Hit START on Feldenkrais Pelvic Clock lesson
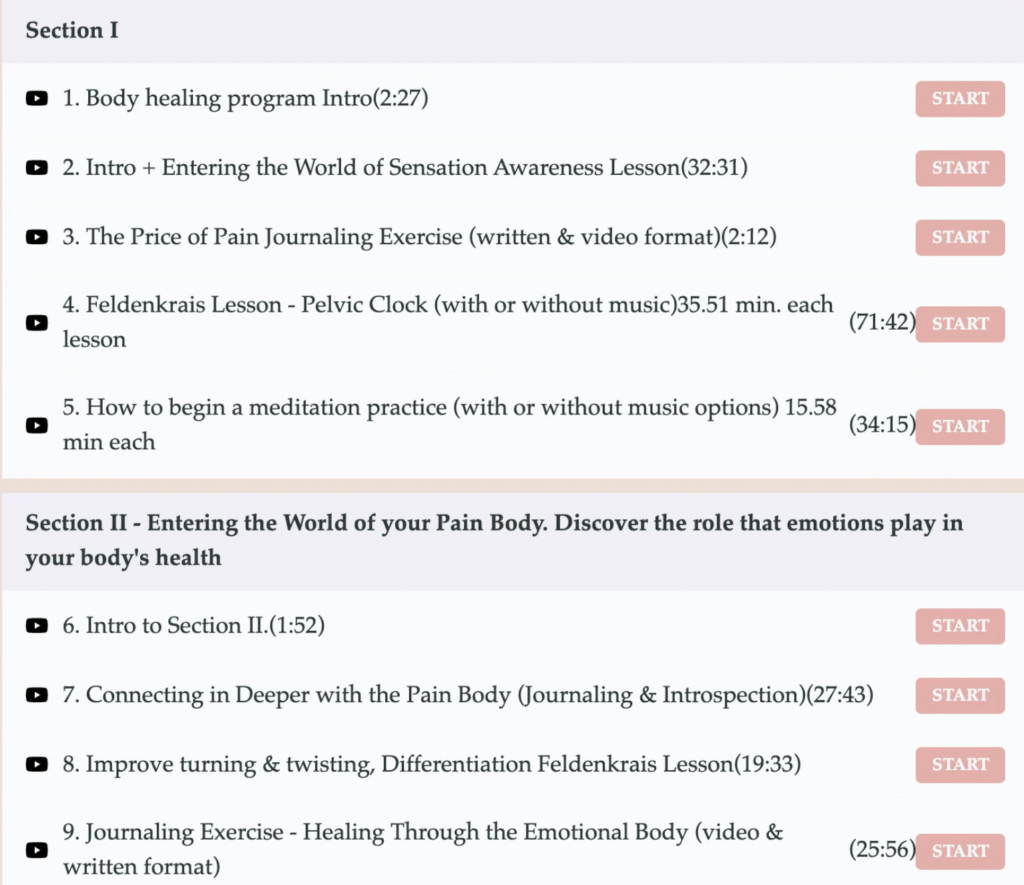Screen dimensions: 1024x885 (960, 323)
